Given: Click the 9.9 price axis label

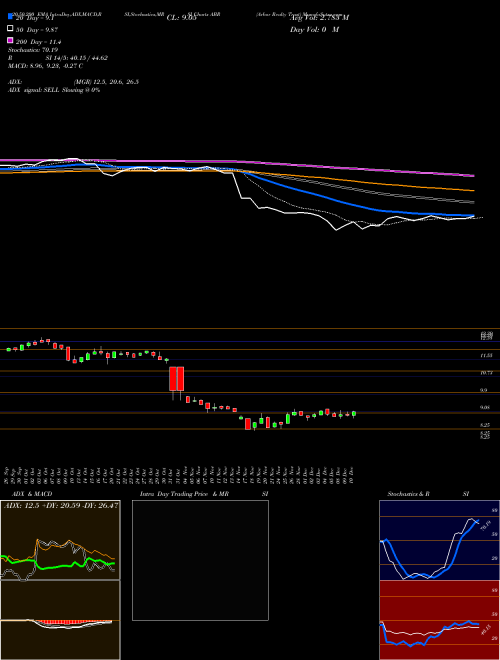Looking at the screenshot, I should (484, 390).
